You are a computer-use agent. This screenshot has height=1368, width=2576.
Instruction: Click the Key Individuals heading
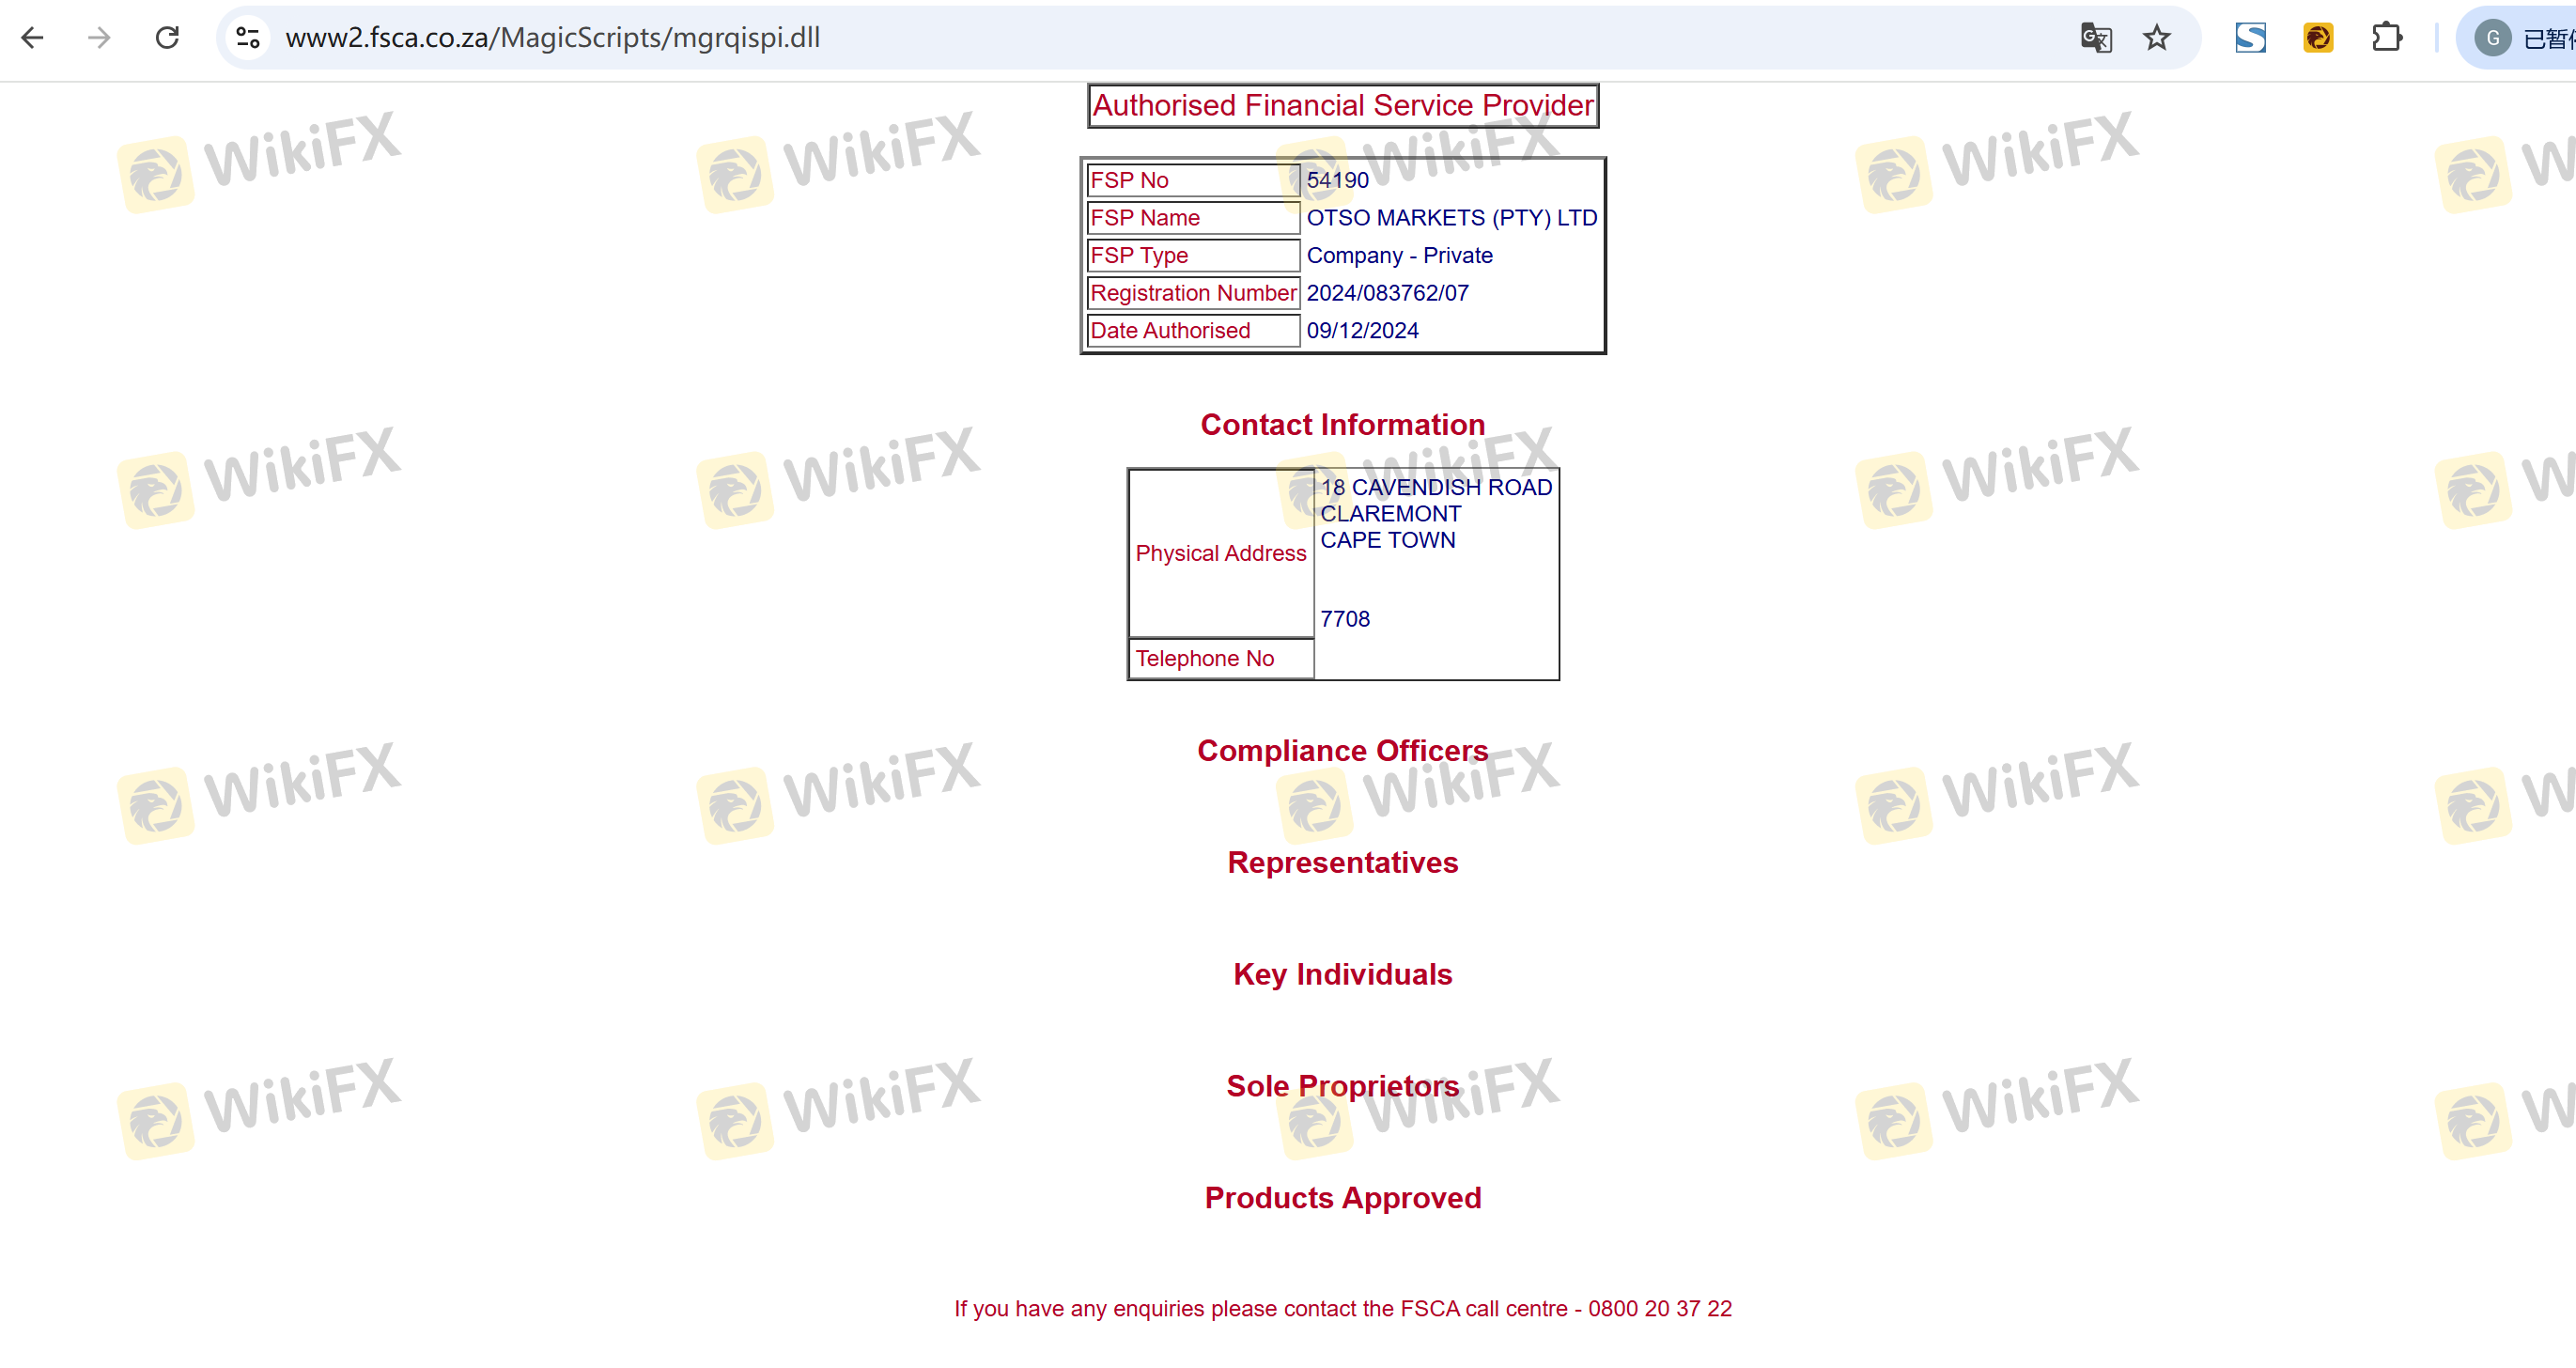click(x=1342, y=975)
